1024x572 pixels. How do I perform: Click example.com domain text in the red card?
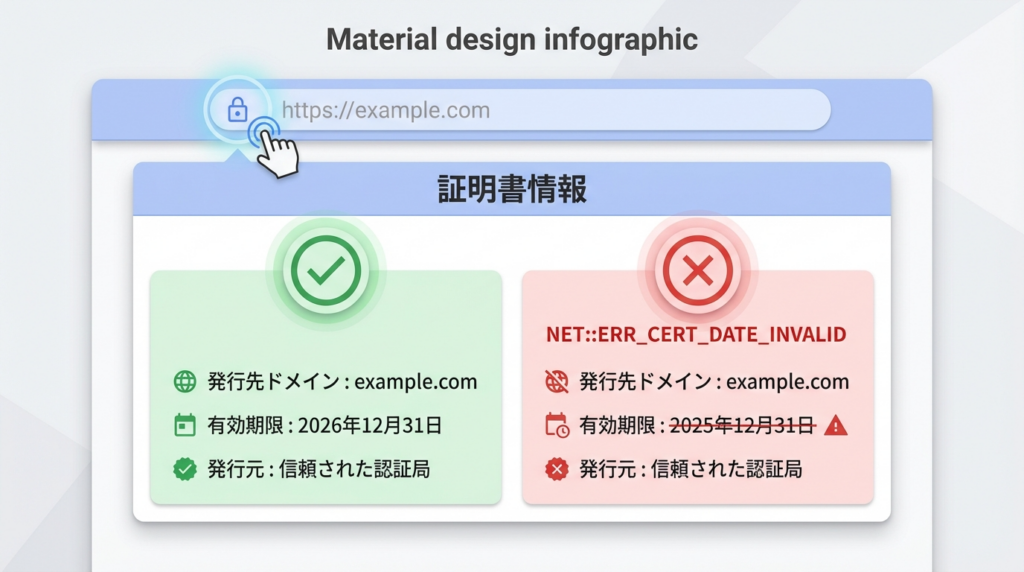[787, 381]
